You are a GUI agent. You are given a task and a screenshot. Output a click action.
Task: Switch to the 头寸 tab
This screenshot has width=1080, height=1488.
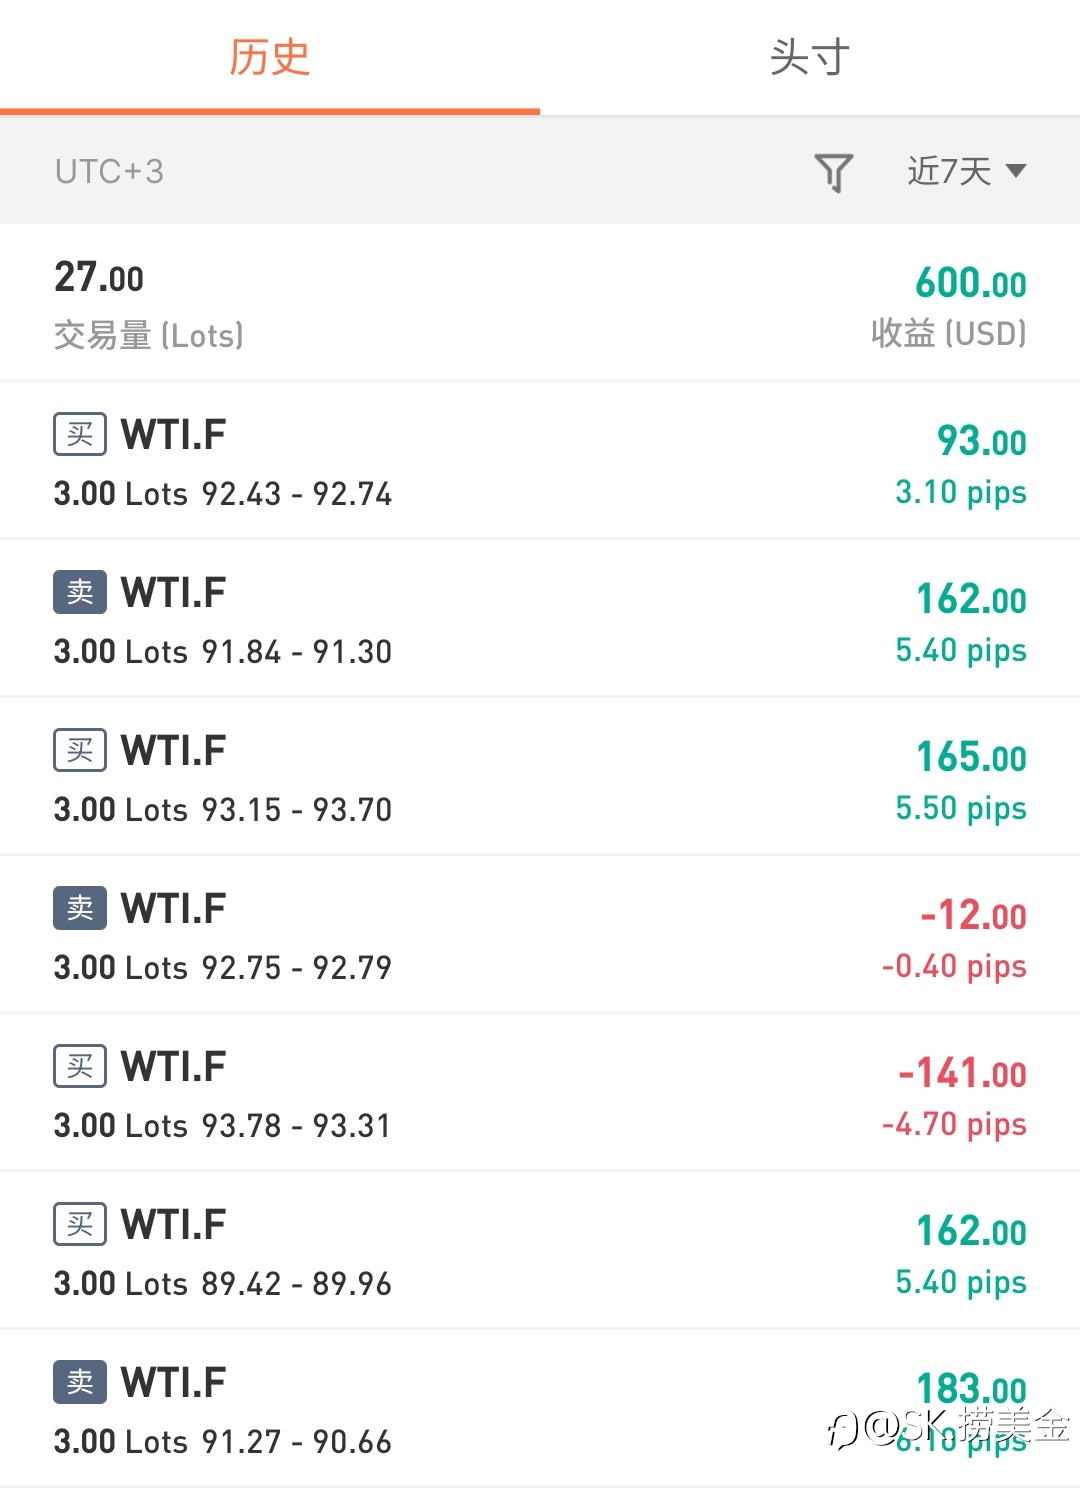click(809, 57)
